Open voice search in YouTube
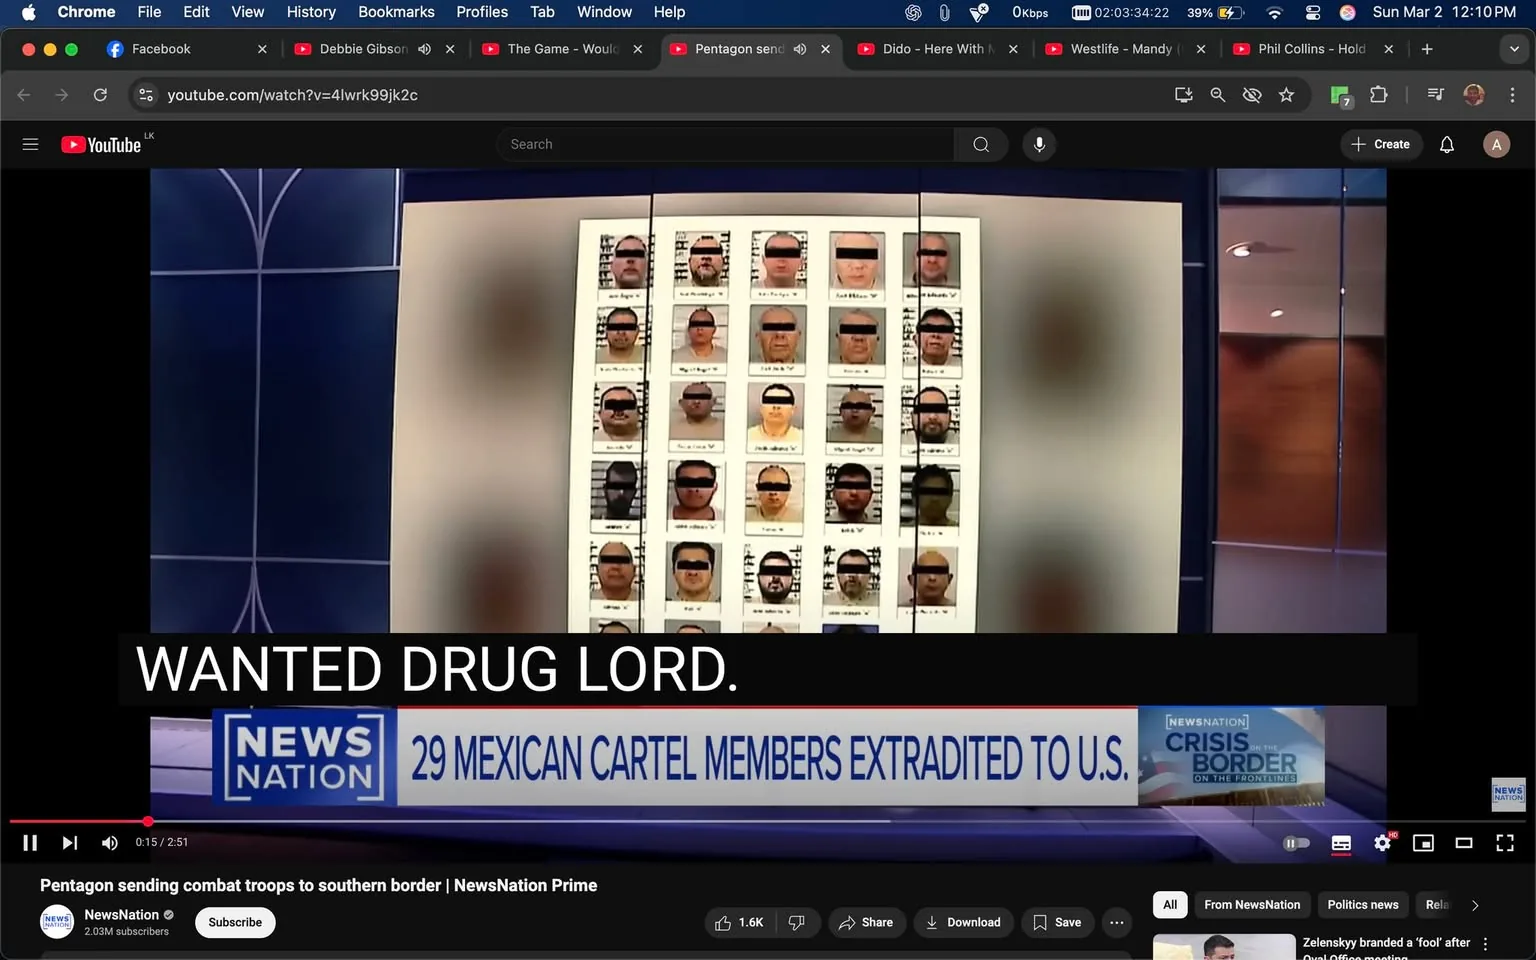The image size is (1536, 960). tap(1039, 144)
